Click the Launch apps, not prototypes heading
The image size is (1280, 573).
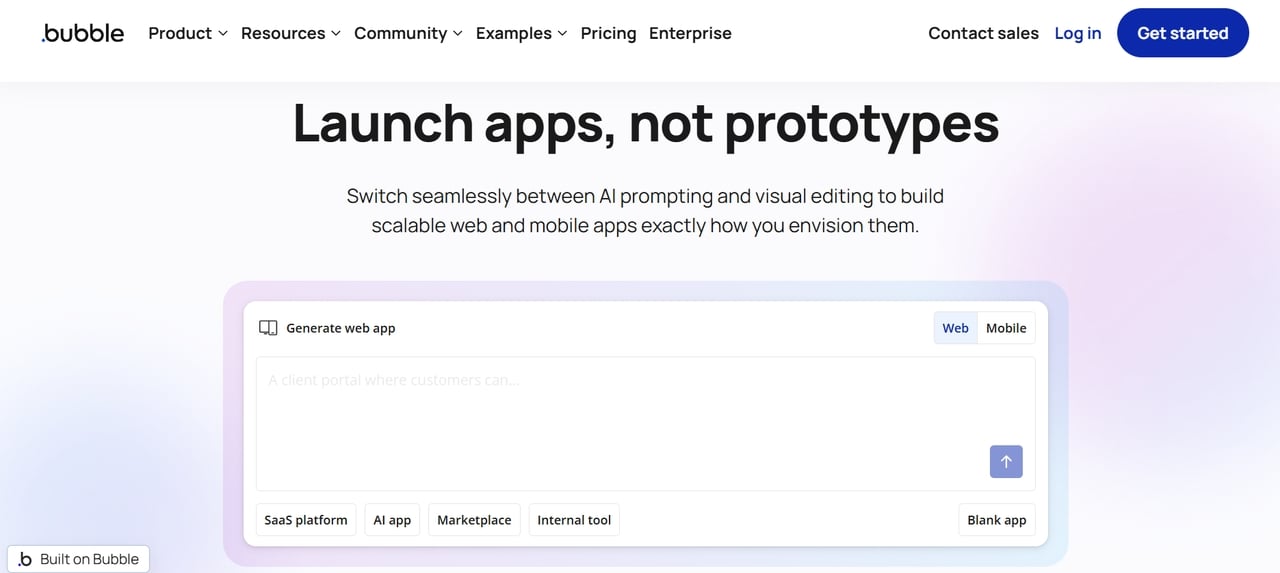(x=645, y=124)
